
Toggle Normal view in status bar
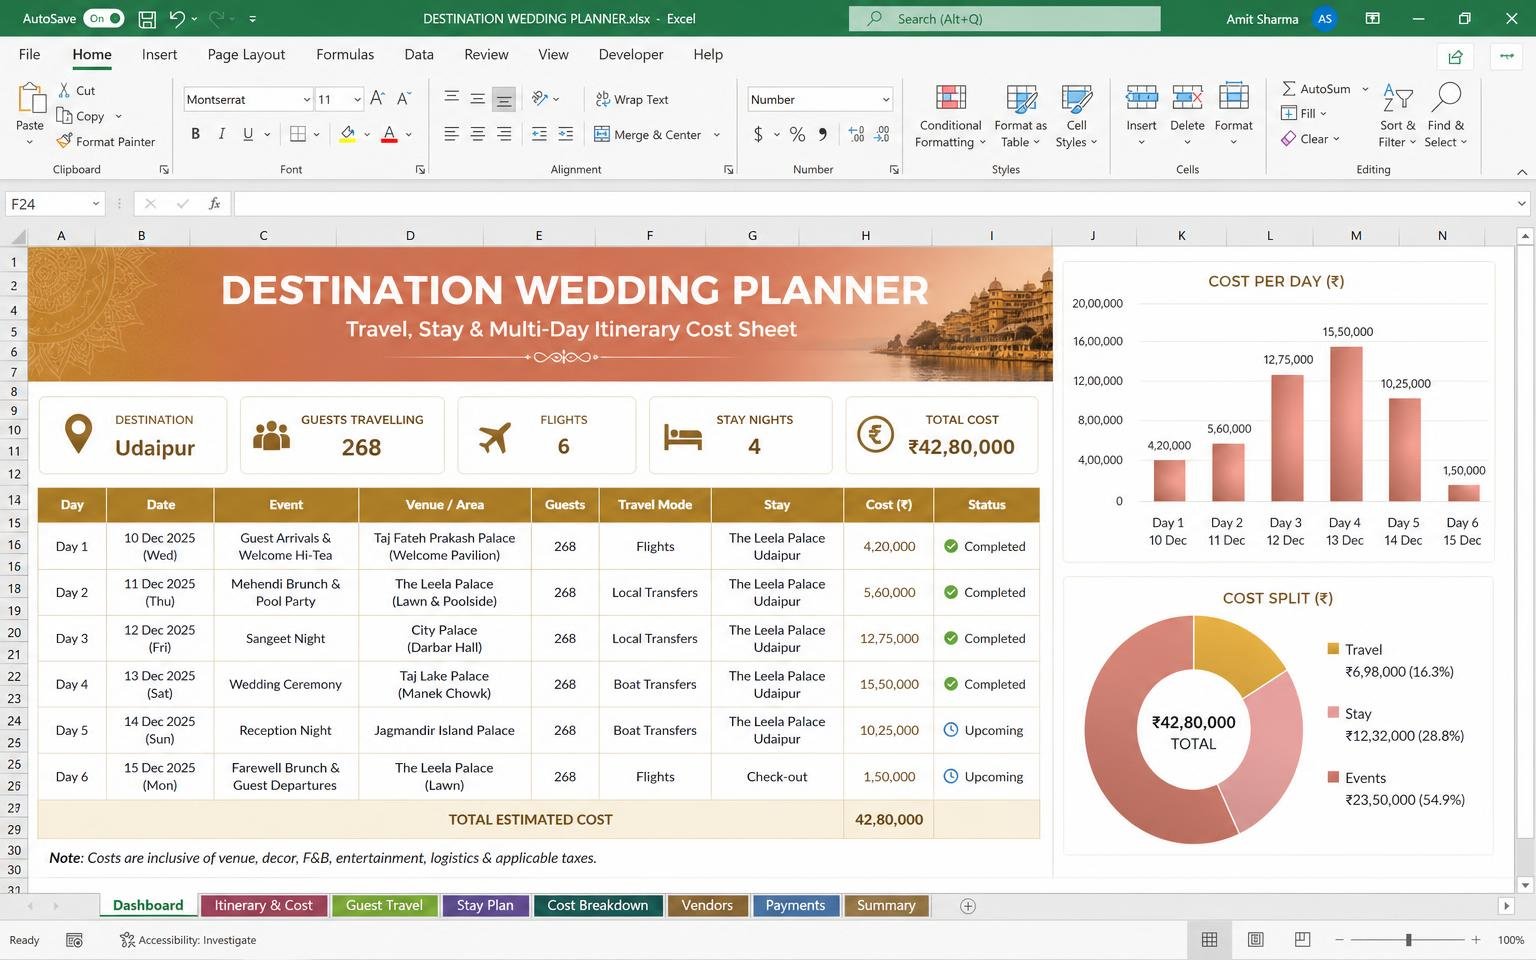click(1209, 939)
